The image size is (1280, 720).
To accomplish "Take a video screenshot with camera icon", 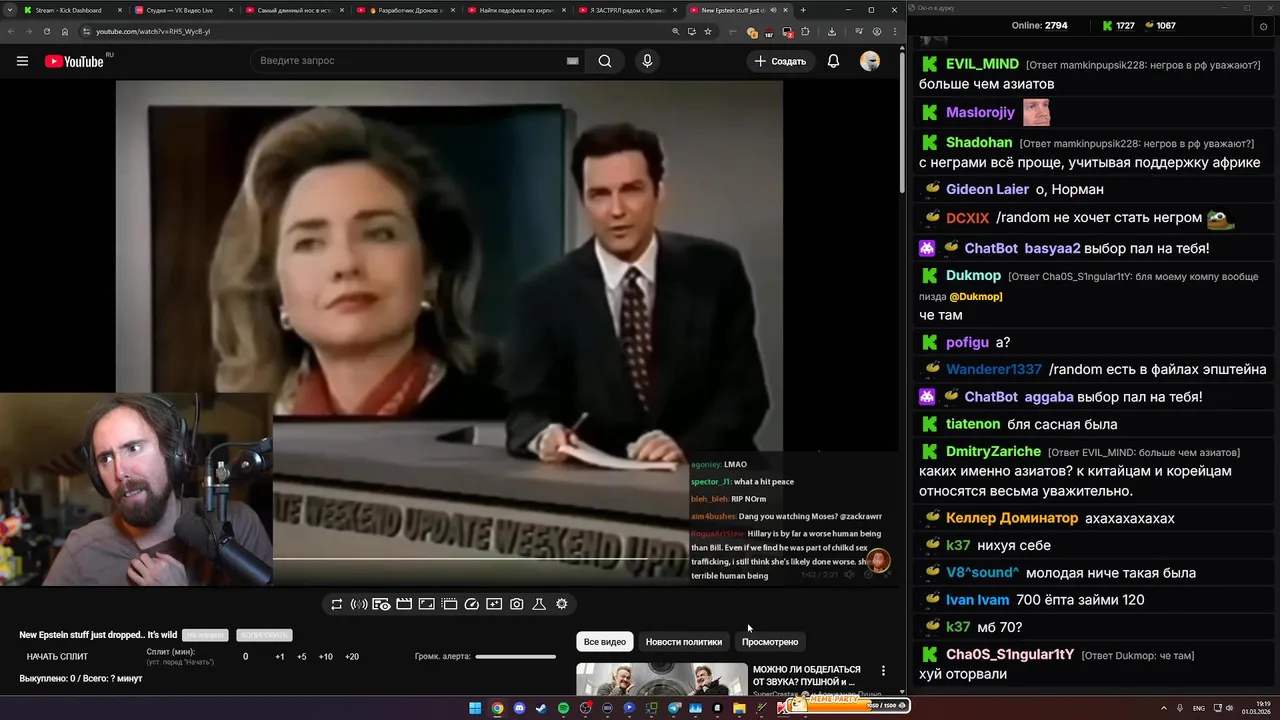I will [x=516, y=604].
